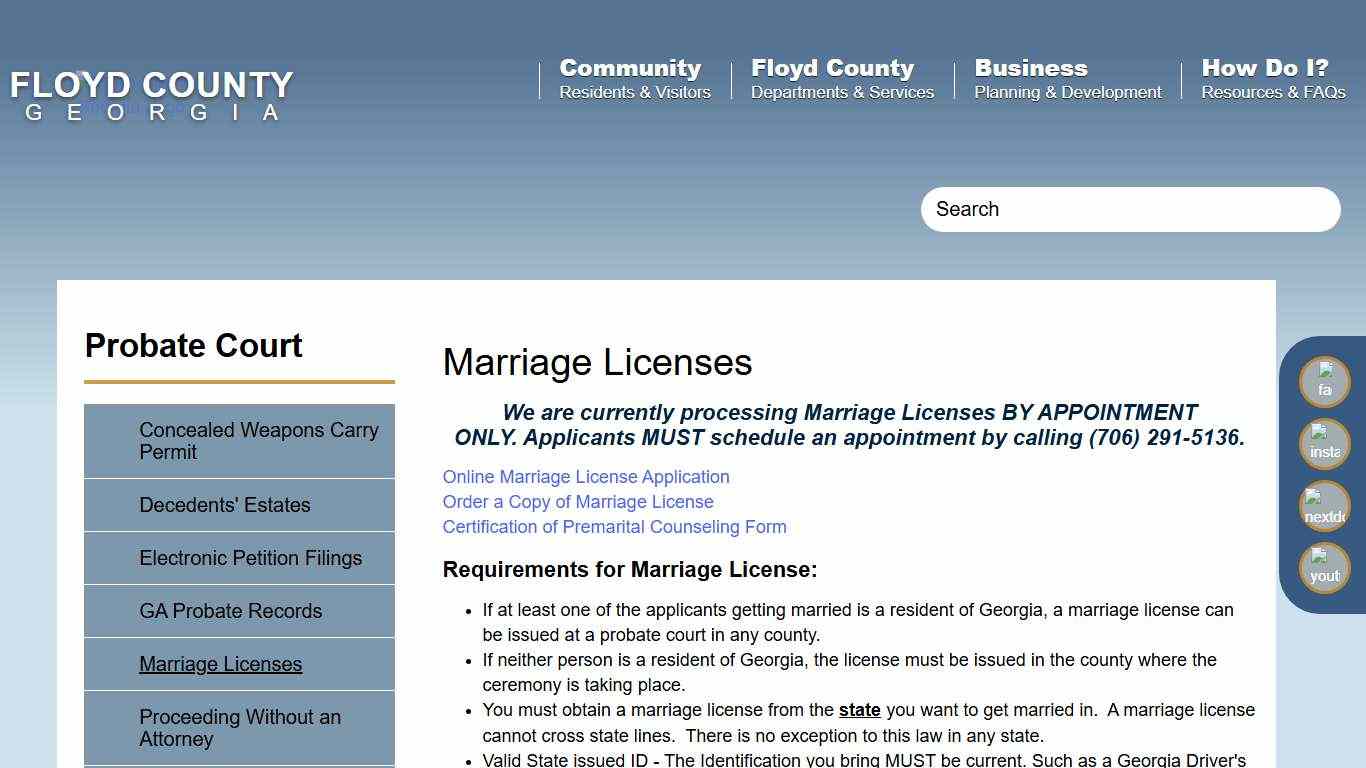Open the Electronic Petition Filings page
Viewport: 1366px width, 768px height.
[251, 558]
